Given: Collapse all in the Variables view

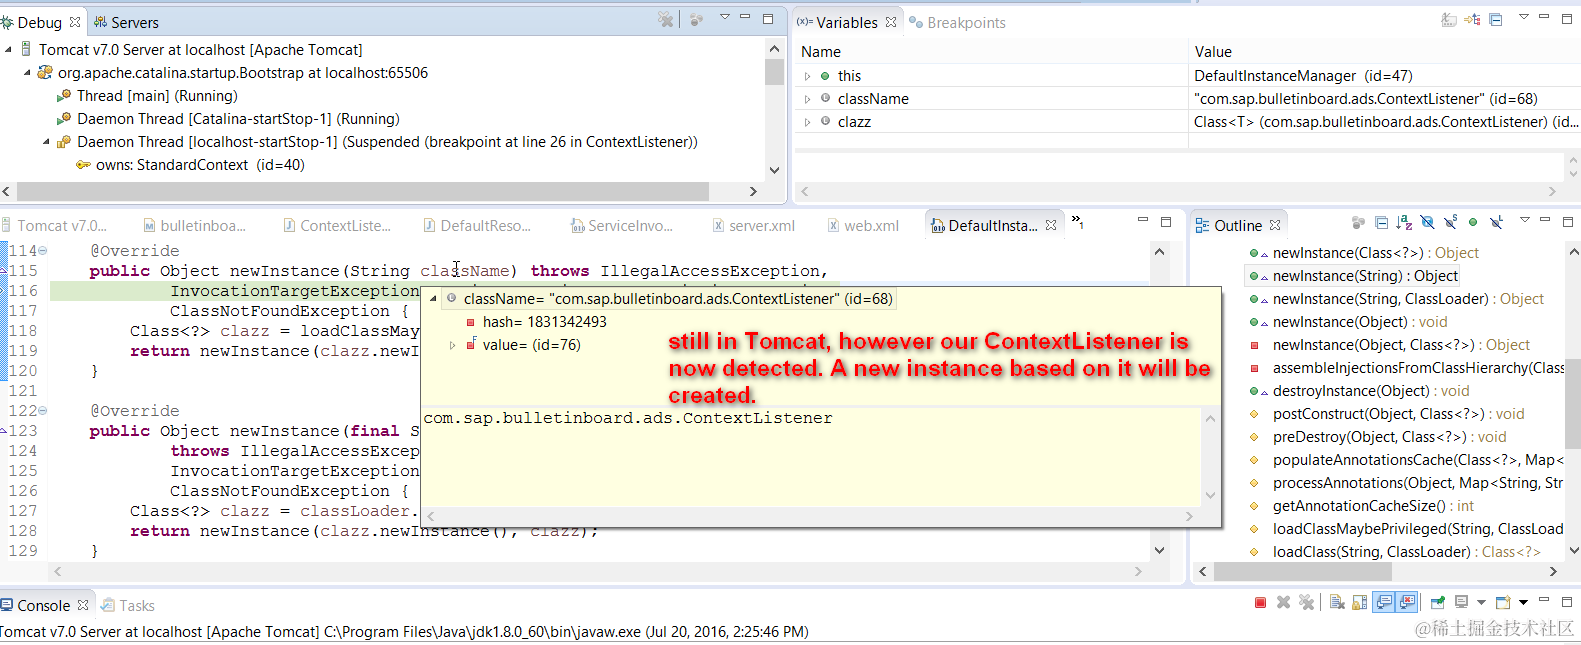Looking at the screenshot, I should [x=1496, y=20].
